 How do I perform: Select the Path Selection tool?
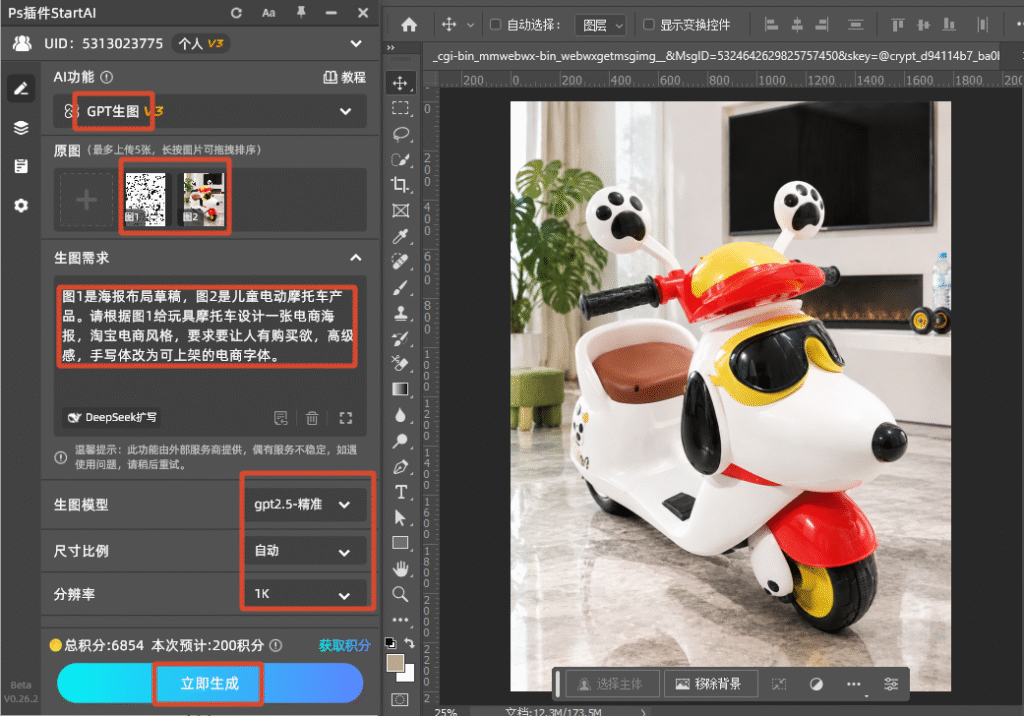(x=400, y=517)
